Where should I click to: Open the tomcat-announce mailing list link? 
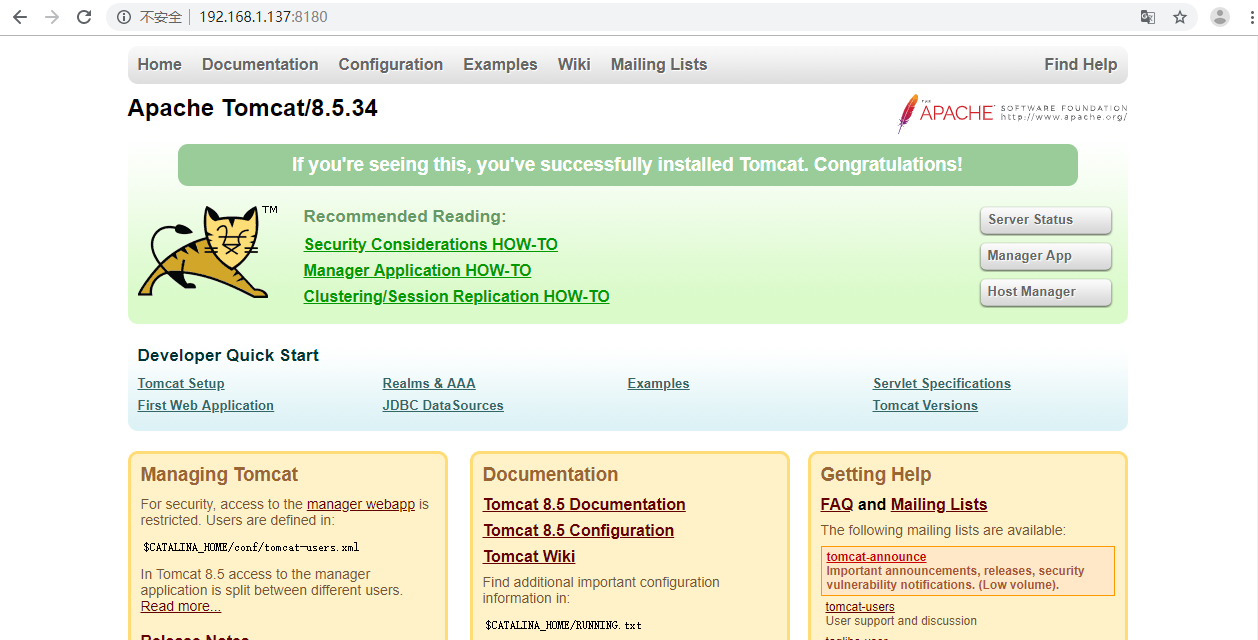(x=876, y=557)
